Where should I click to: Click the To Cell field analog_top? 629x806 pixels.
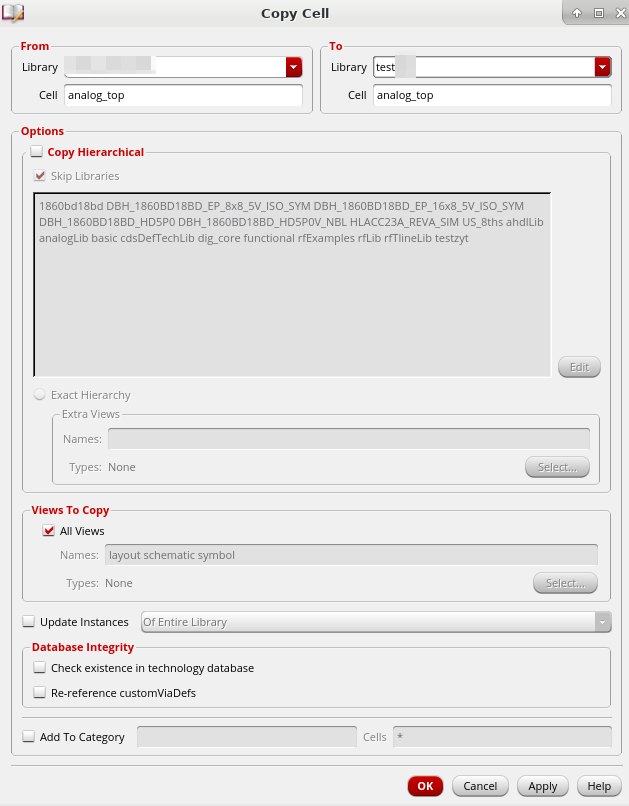coord(492,95)
